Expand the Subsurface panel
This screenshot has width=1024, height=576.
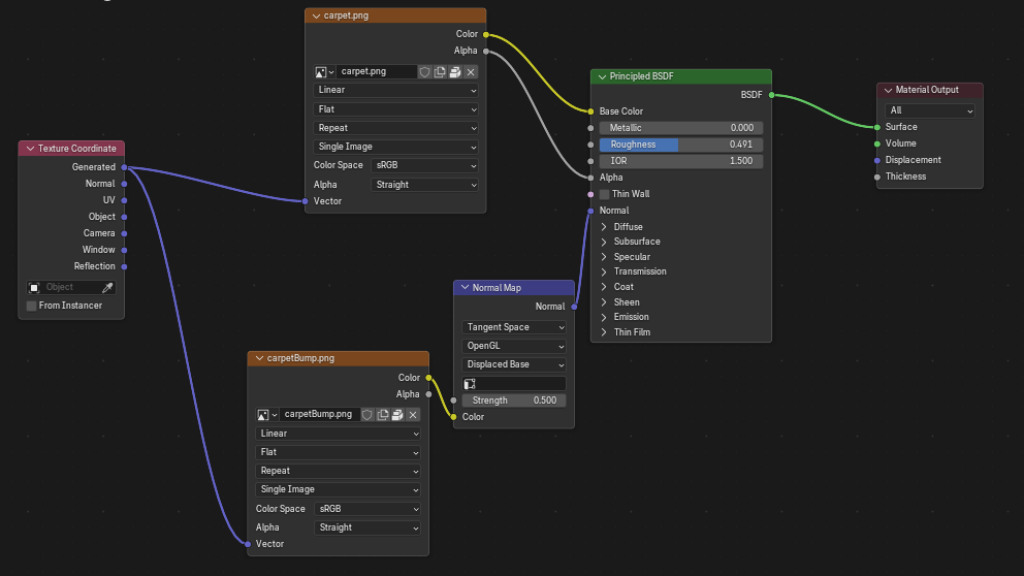(x=603, y=242)
